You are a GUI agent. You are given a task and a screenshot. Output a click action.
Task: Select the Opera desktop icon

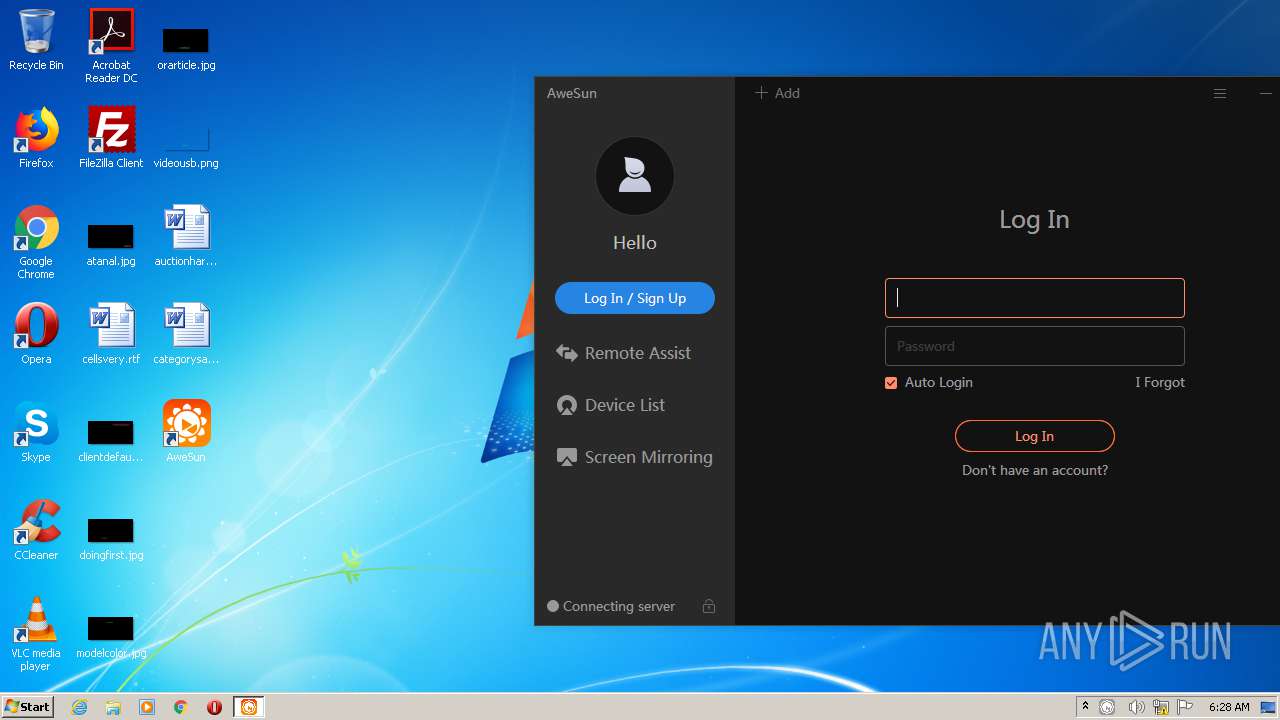(x=36, y=334)
